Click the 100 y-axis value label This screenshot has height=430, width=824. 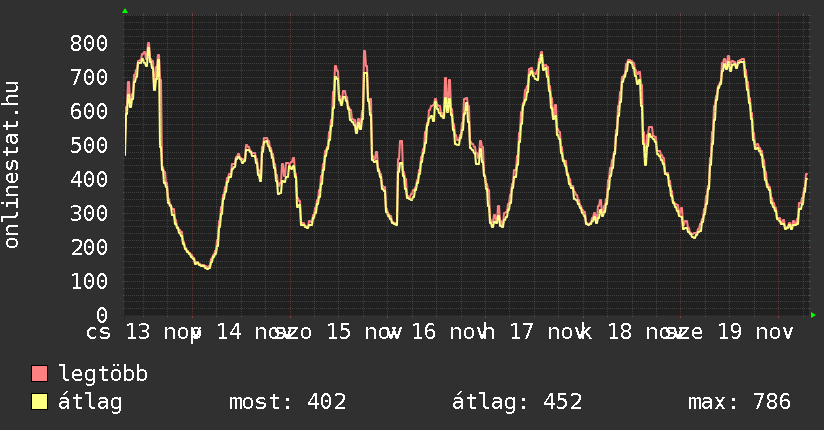click(x=89, y=281)
